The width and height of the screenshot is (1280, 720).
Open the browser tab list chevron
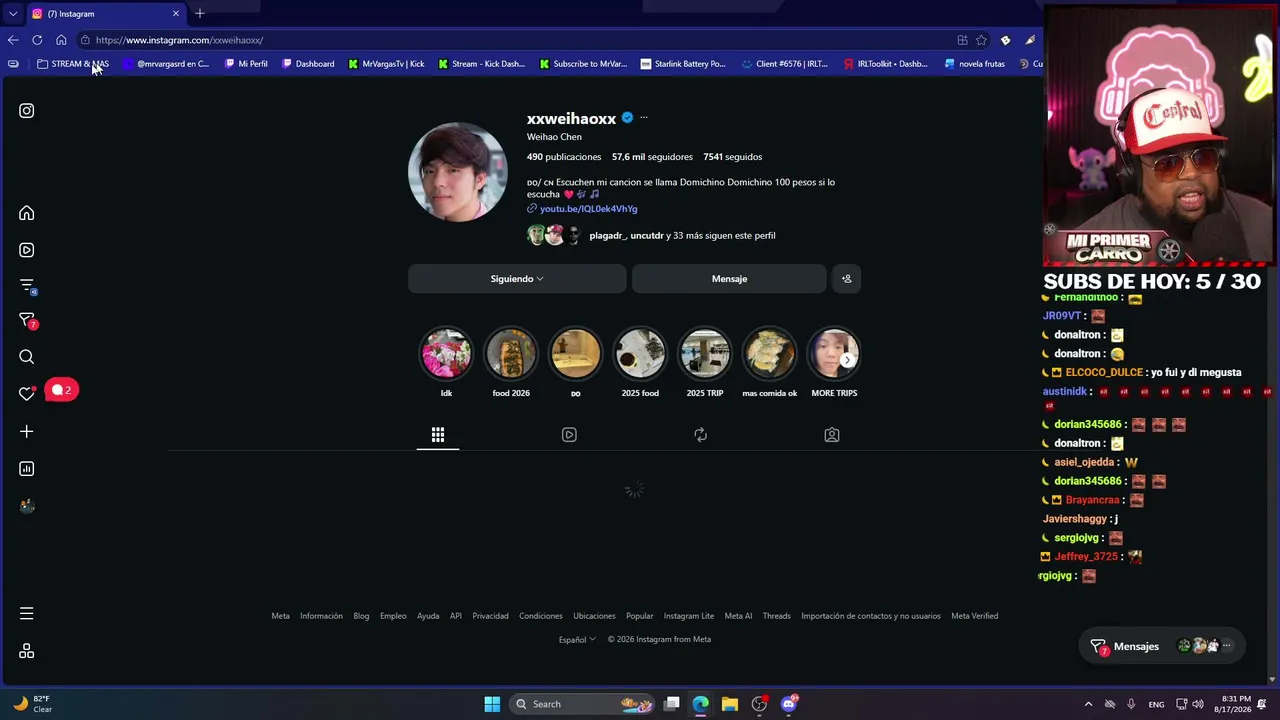click(13, 14)
